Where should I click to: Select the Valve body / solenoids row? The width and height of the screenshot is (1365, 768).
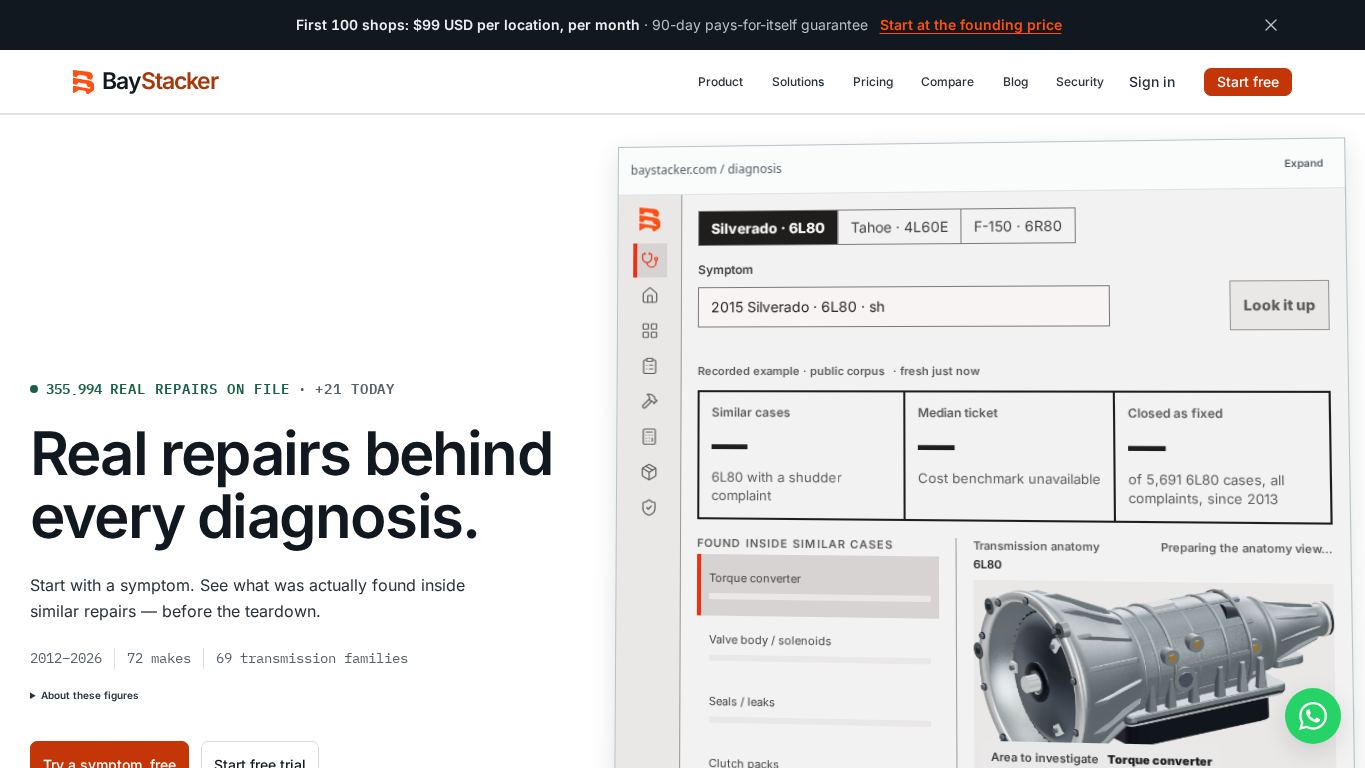(x=819, y=648)
